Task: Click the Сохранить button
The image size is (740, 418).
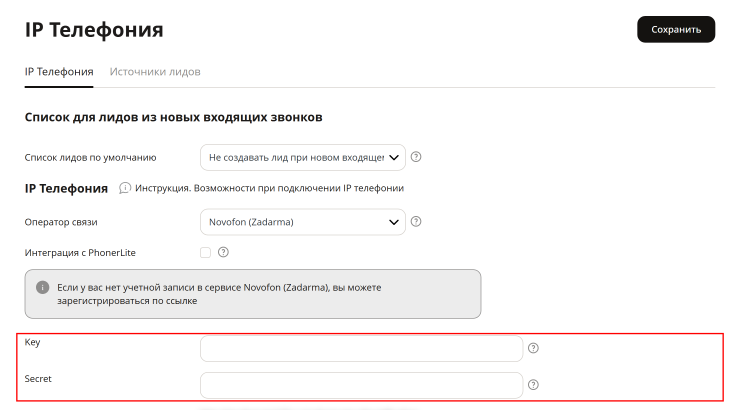Action: pyautogui.click(x=676, y=29)
